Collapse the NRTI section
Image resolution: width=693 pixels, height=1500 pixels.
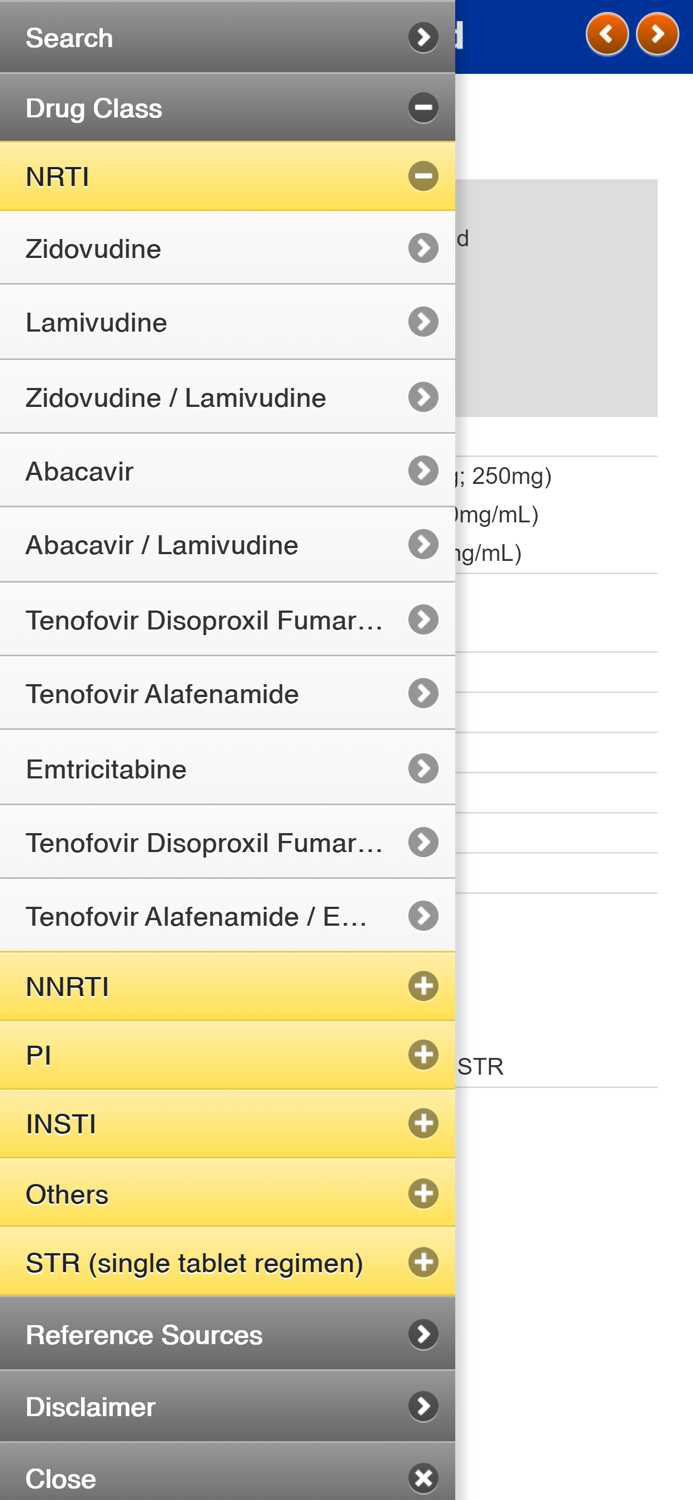[x=424, y=174]
